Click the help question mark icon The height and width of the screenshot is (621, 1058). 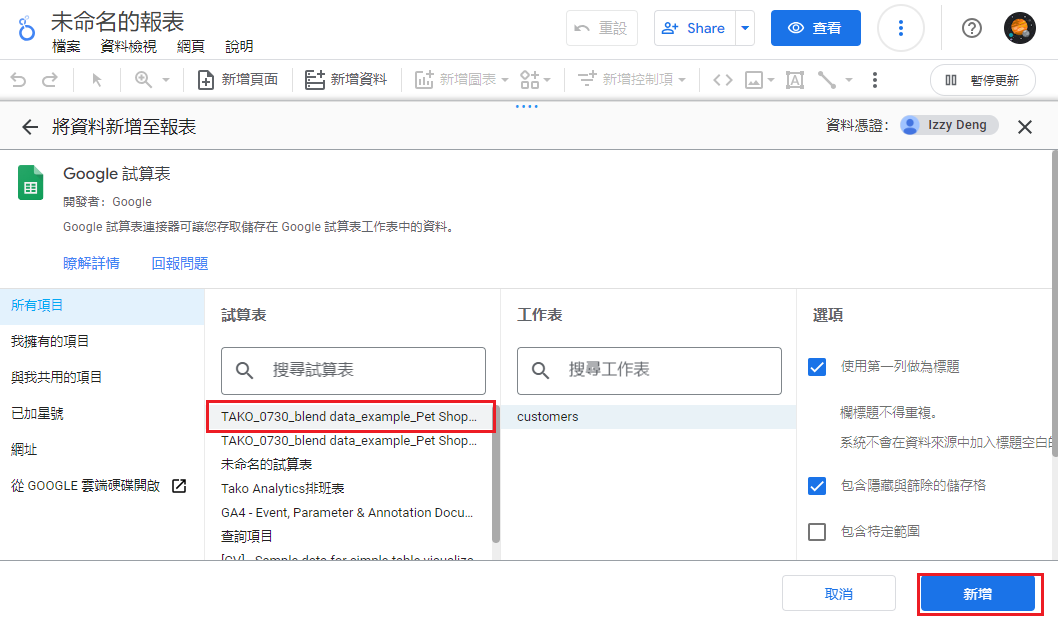972,28
